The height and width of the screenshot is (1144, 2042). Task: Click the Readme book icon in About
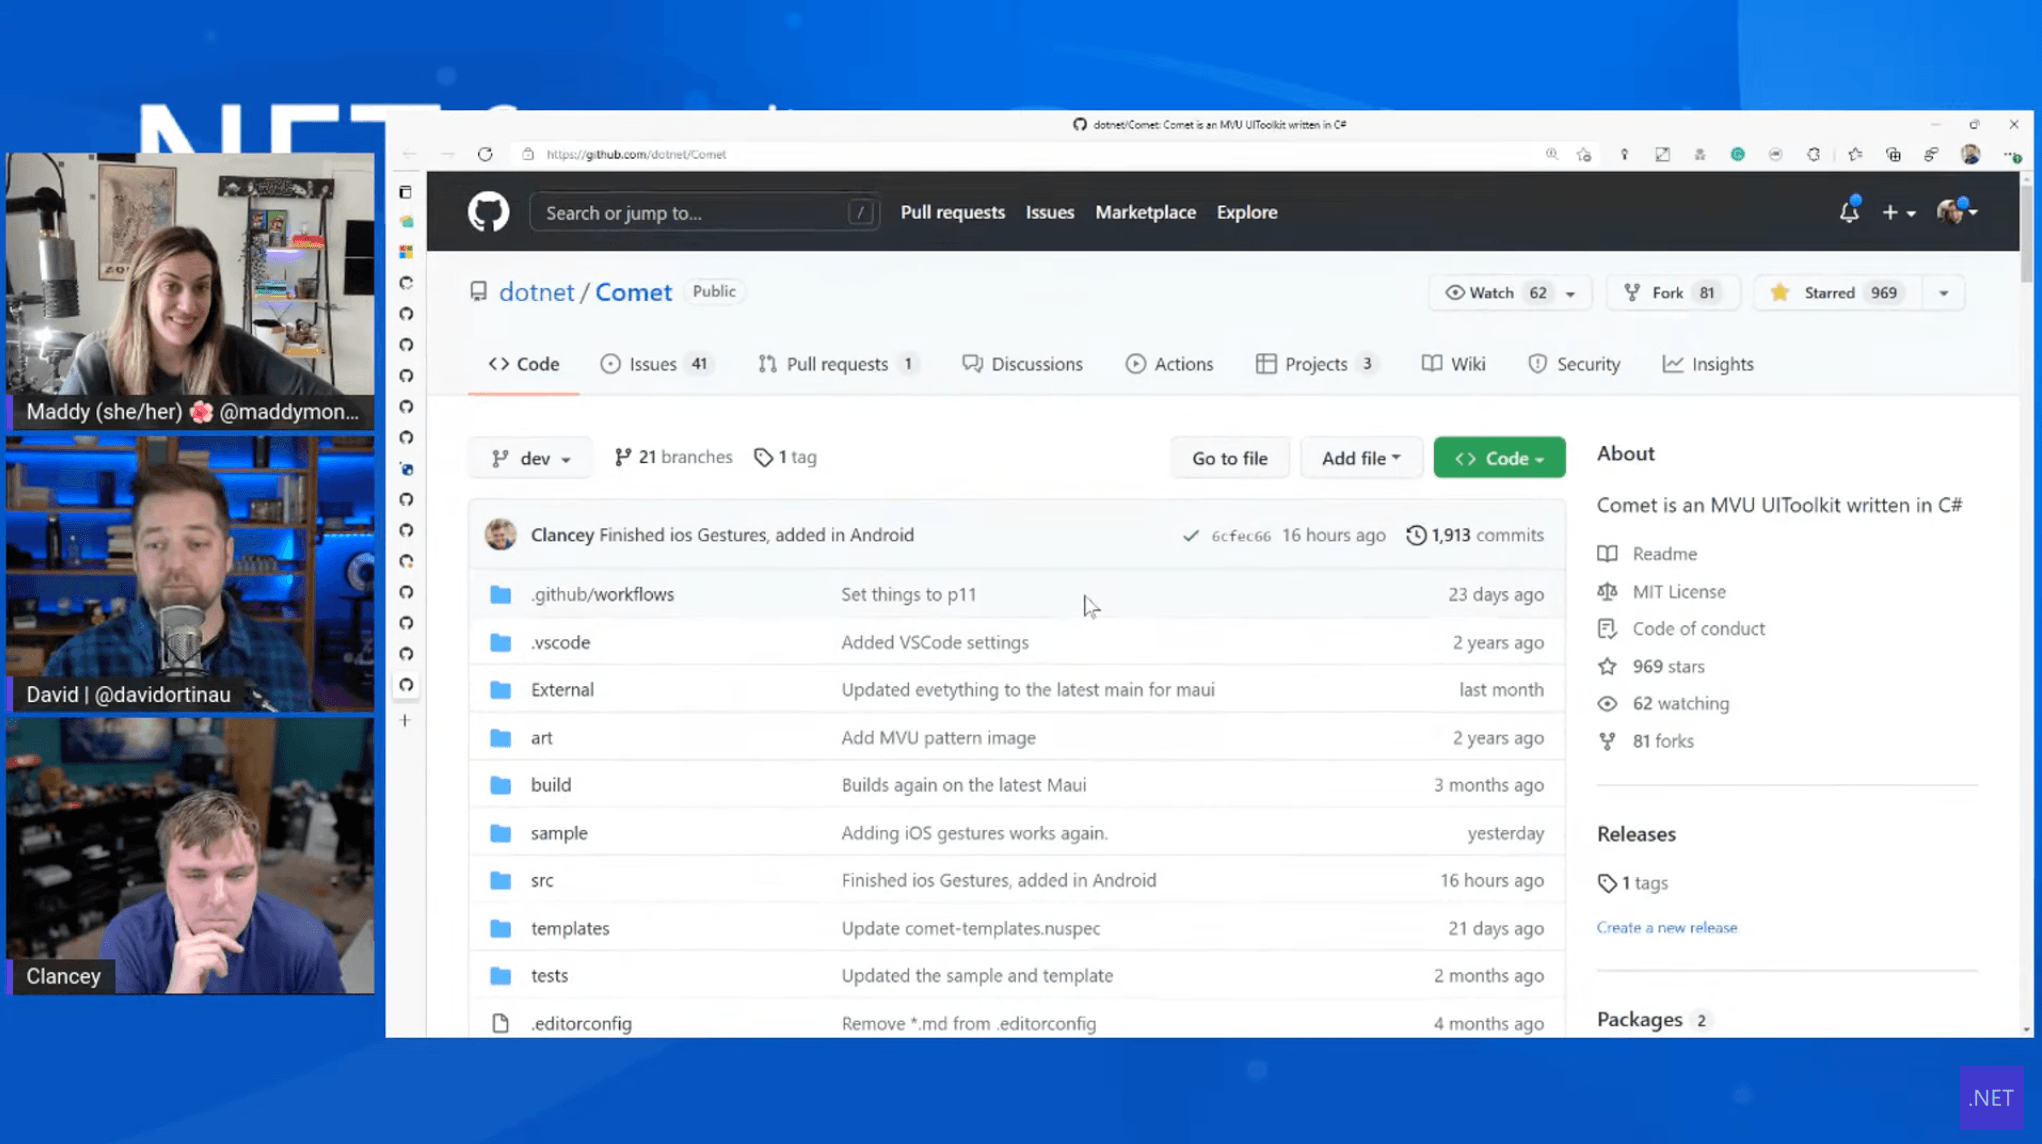click(1607, 553)
